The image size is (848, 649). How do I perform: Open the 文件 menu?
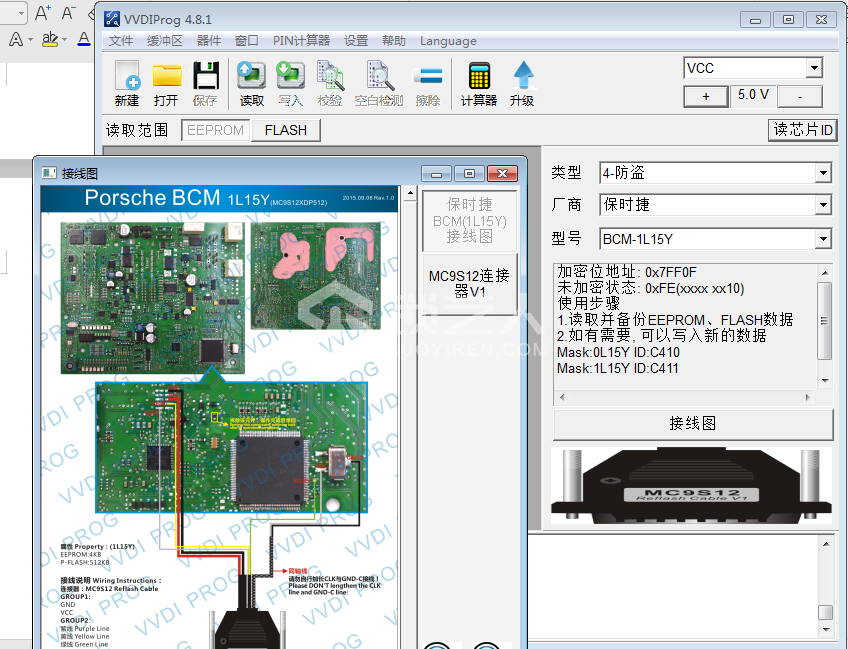point(121,41)
